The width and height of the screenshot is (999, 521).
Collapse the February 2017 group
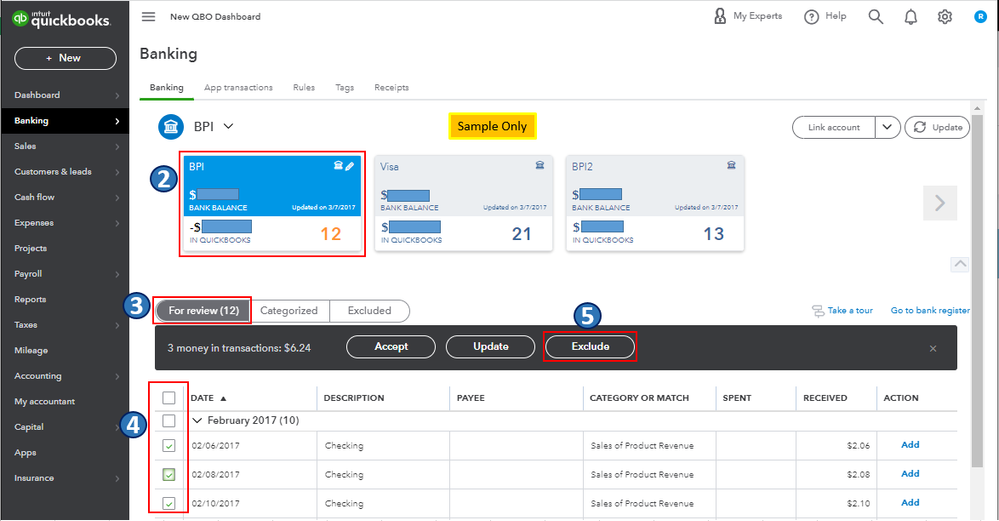pos(197,420)
